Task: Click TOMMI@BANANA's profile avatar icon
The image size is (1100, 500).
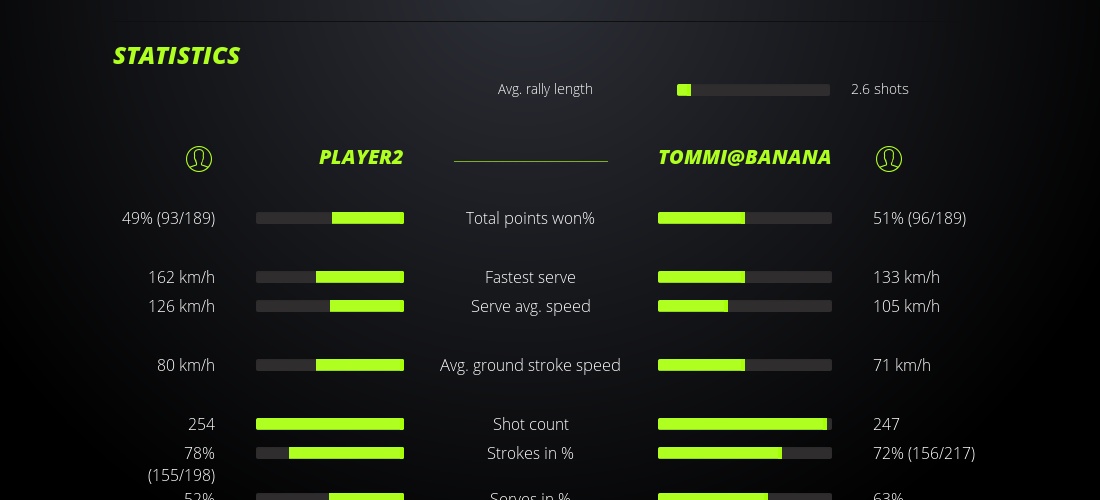Action: (x=888, y=158)
